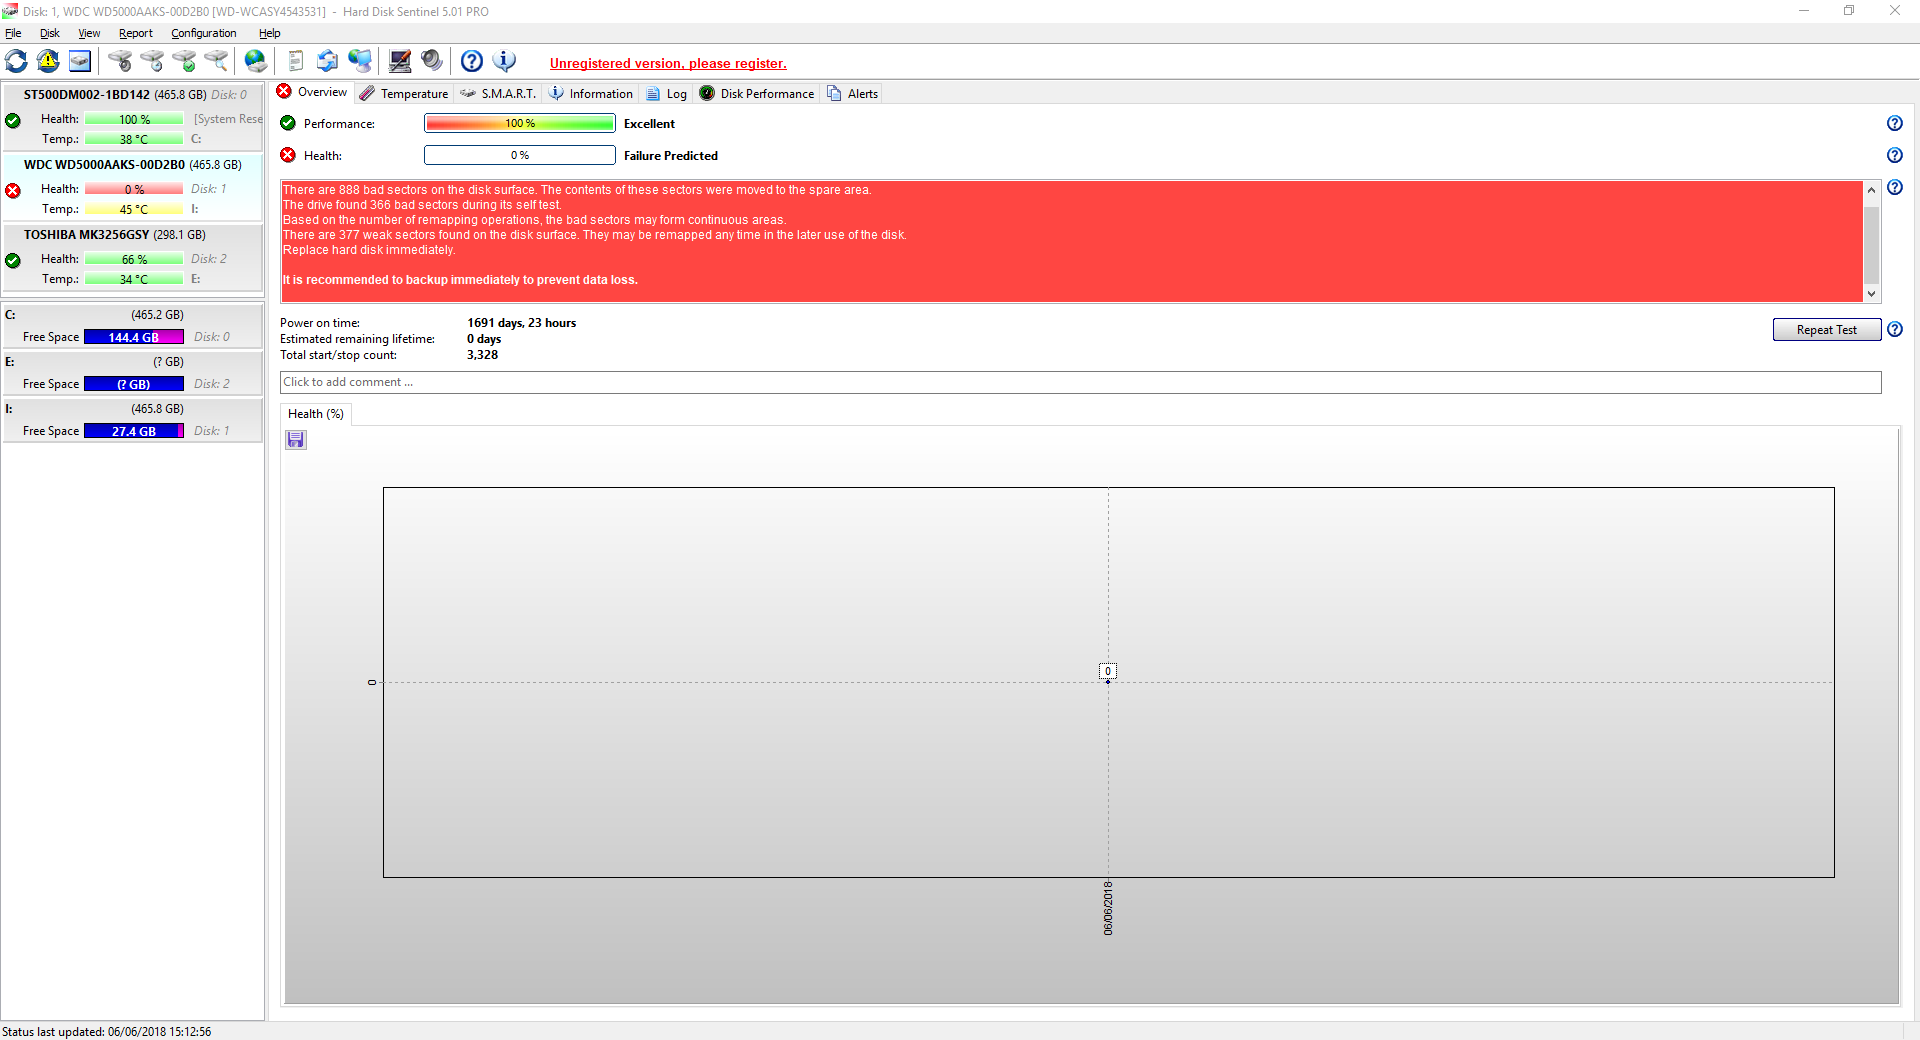The image size is (1920, 1040).
Task: Click red error status icon of WDC disk
Action: [x=13, y=191]
